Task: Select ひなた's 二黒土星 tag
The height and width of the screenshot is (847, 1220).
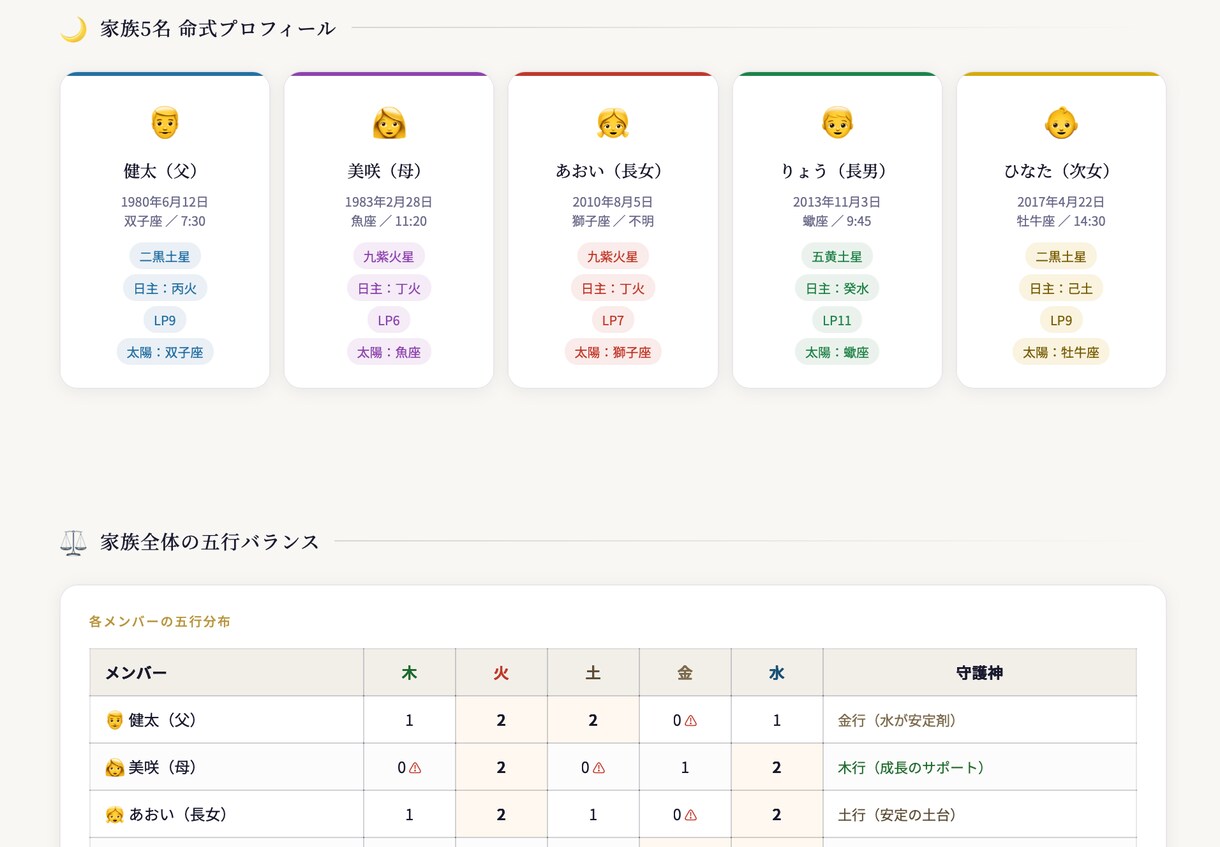Action: click(1061, 256)
